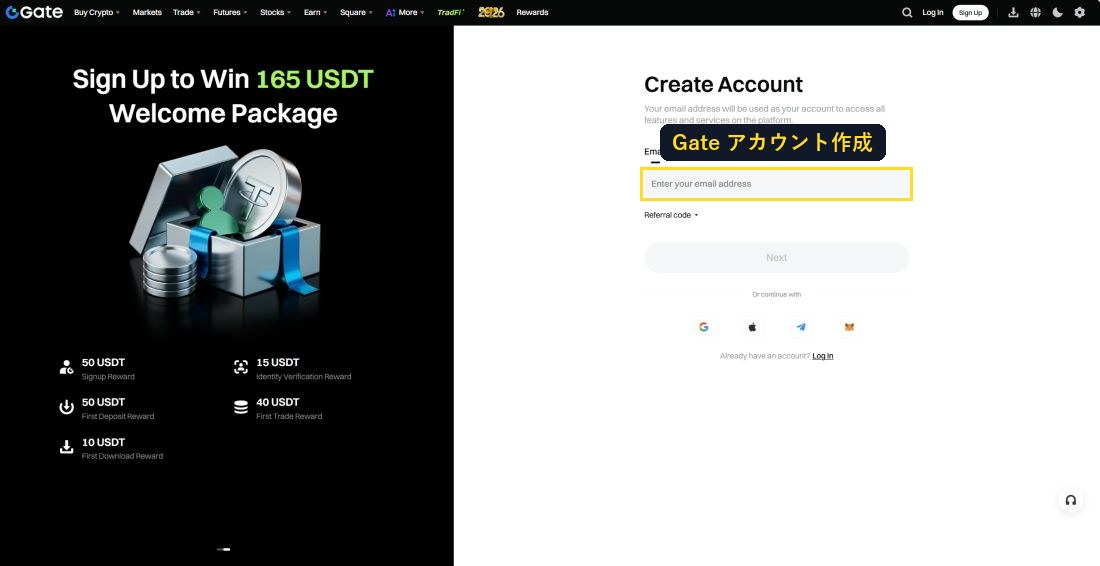Click the 165 USDT headline text

[314, 79]
